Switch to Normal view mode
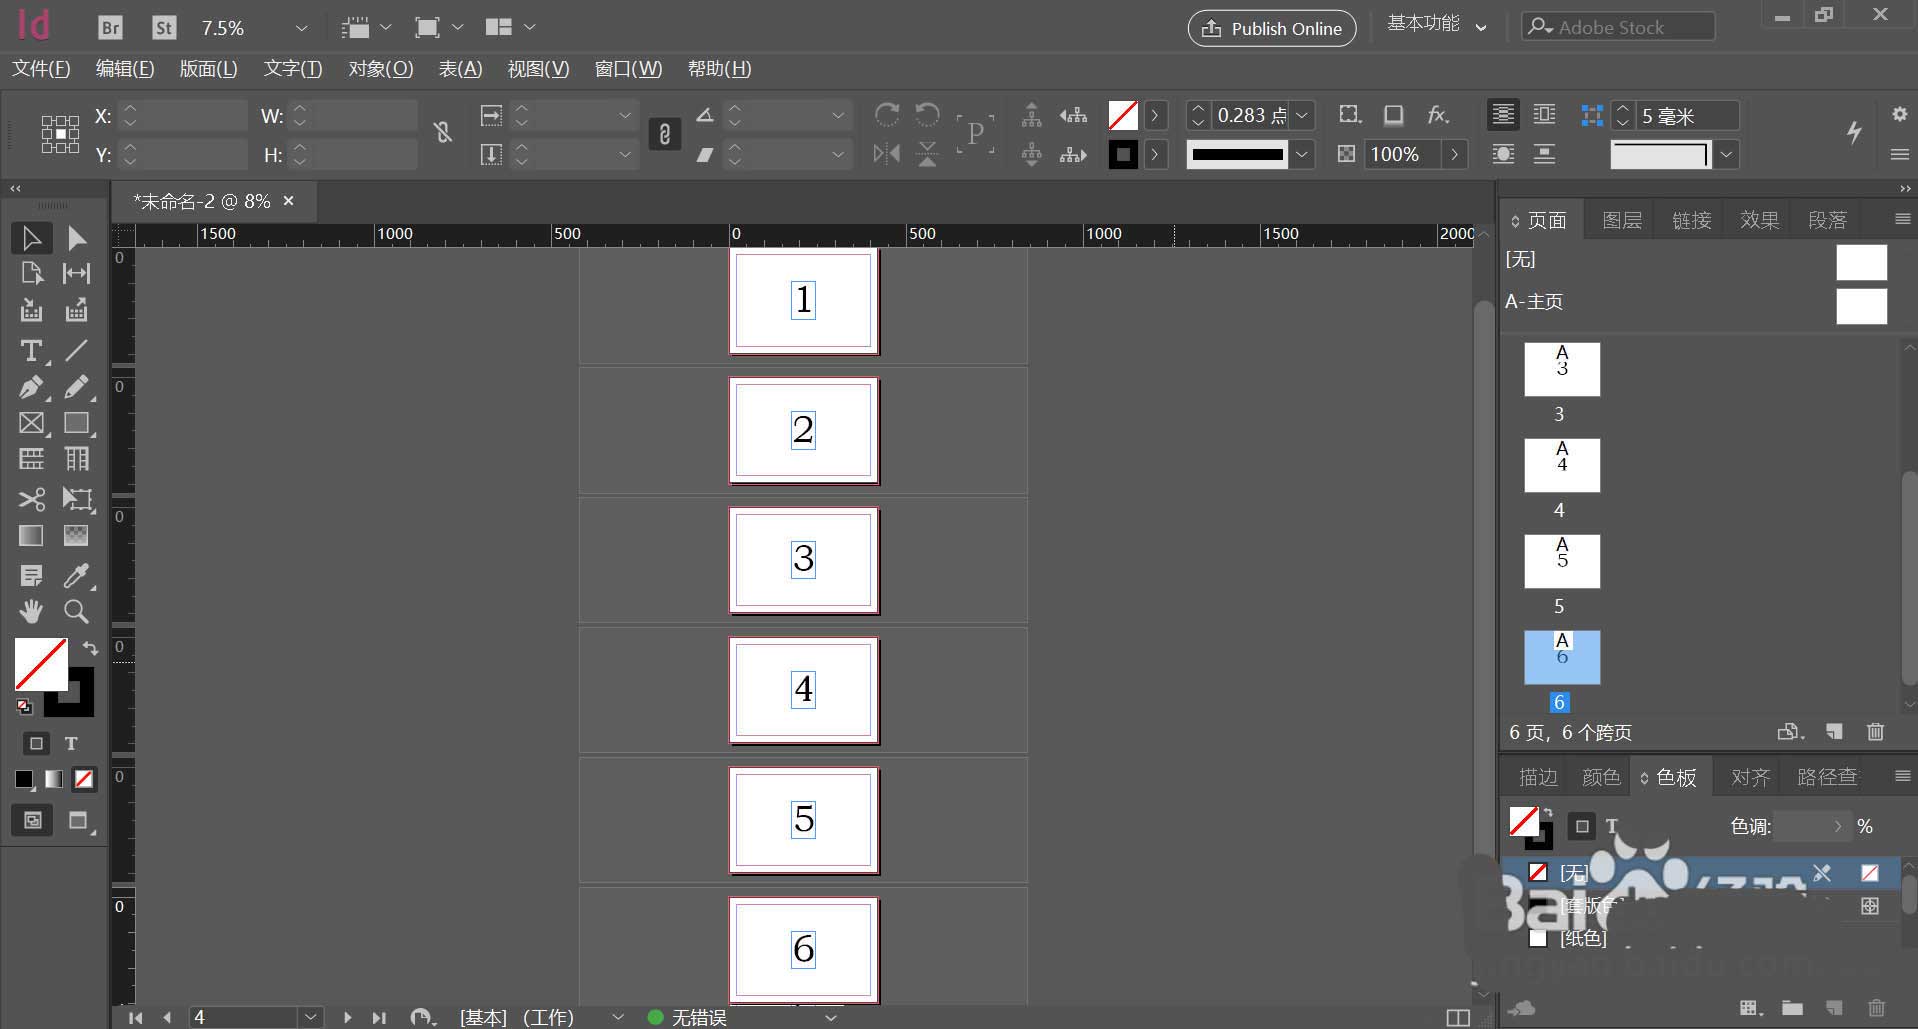Viewport: 1918px width, 1029px height. click(33, 821)
